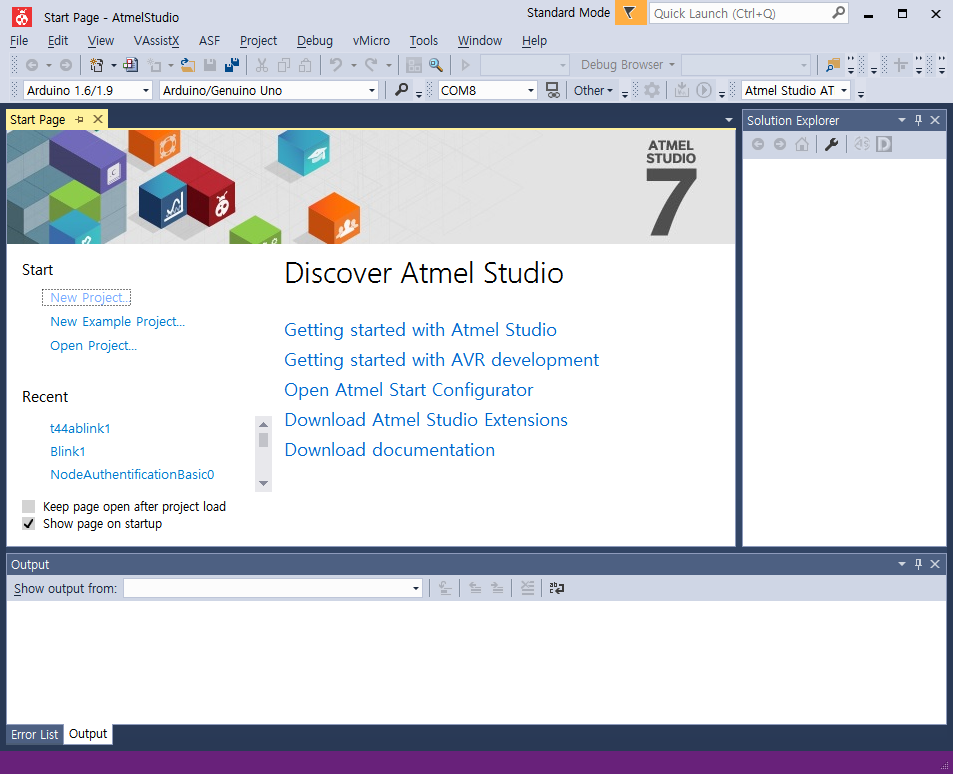The height and width of the screenshot is (774, 953).
Task: Click the Solution Explorer Home icon
Action: [802, 144]
